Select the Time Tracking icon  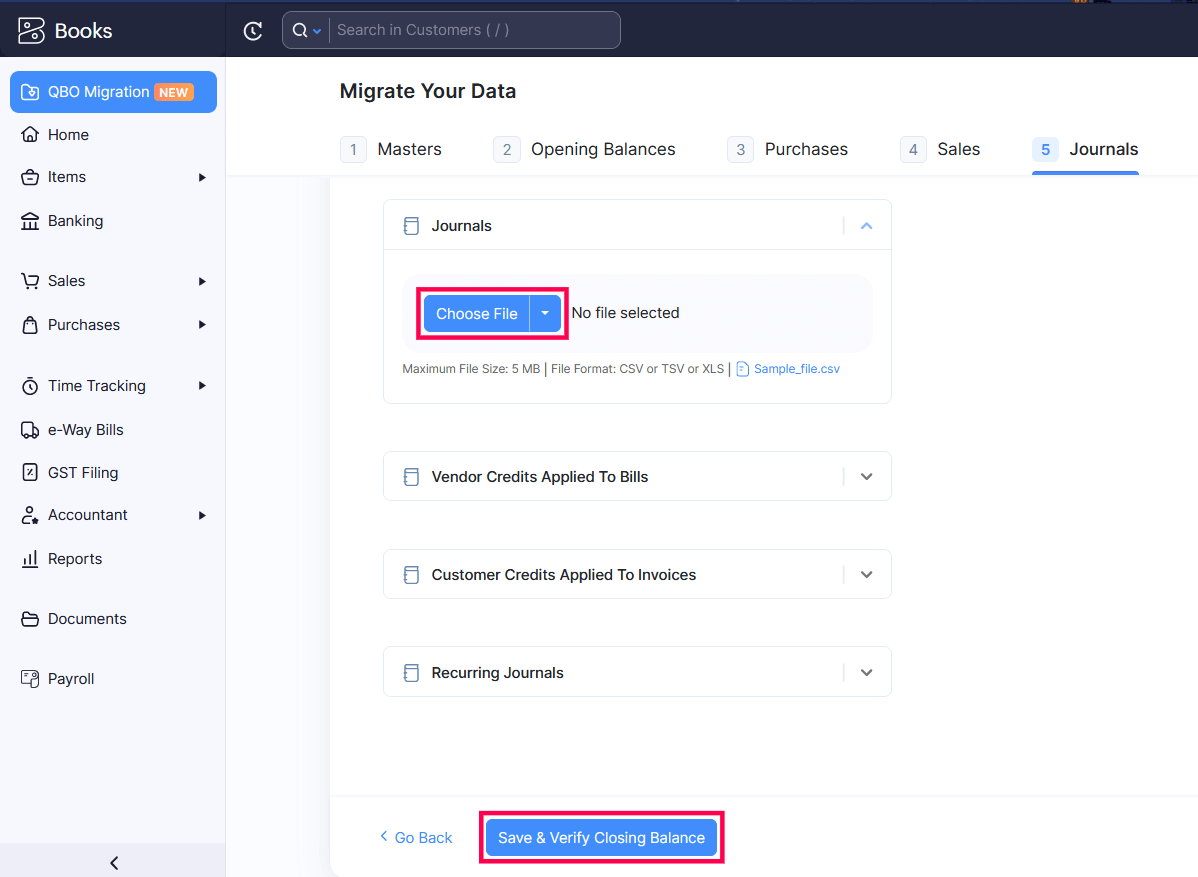click(30, 385)
